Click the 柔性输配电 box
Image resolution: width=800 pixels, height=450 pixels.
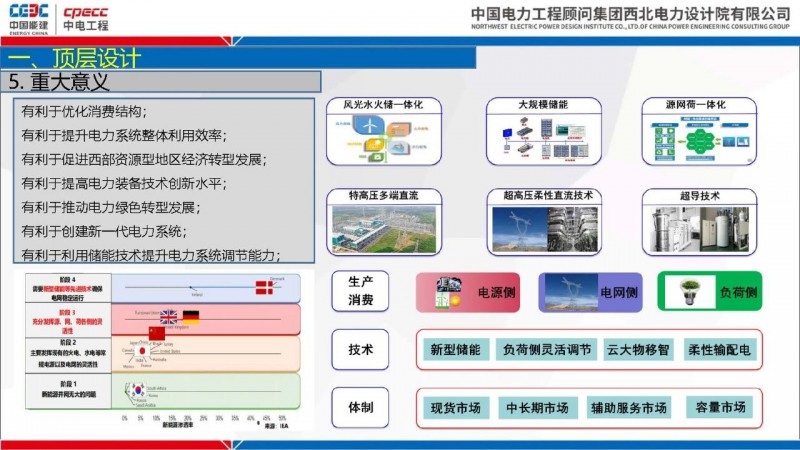718,350
